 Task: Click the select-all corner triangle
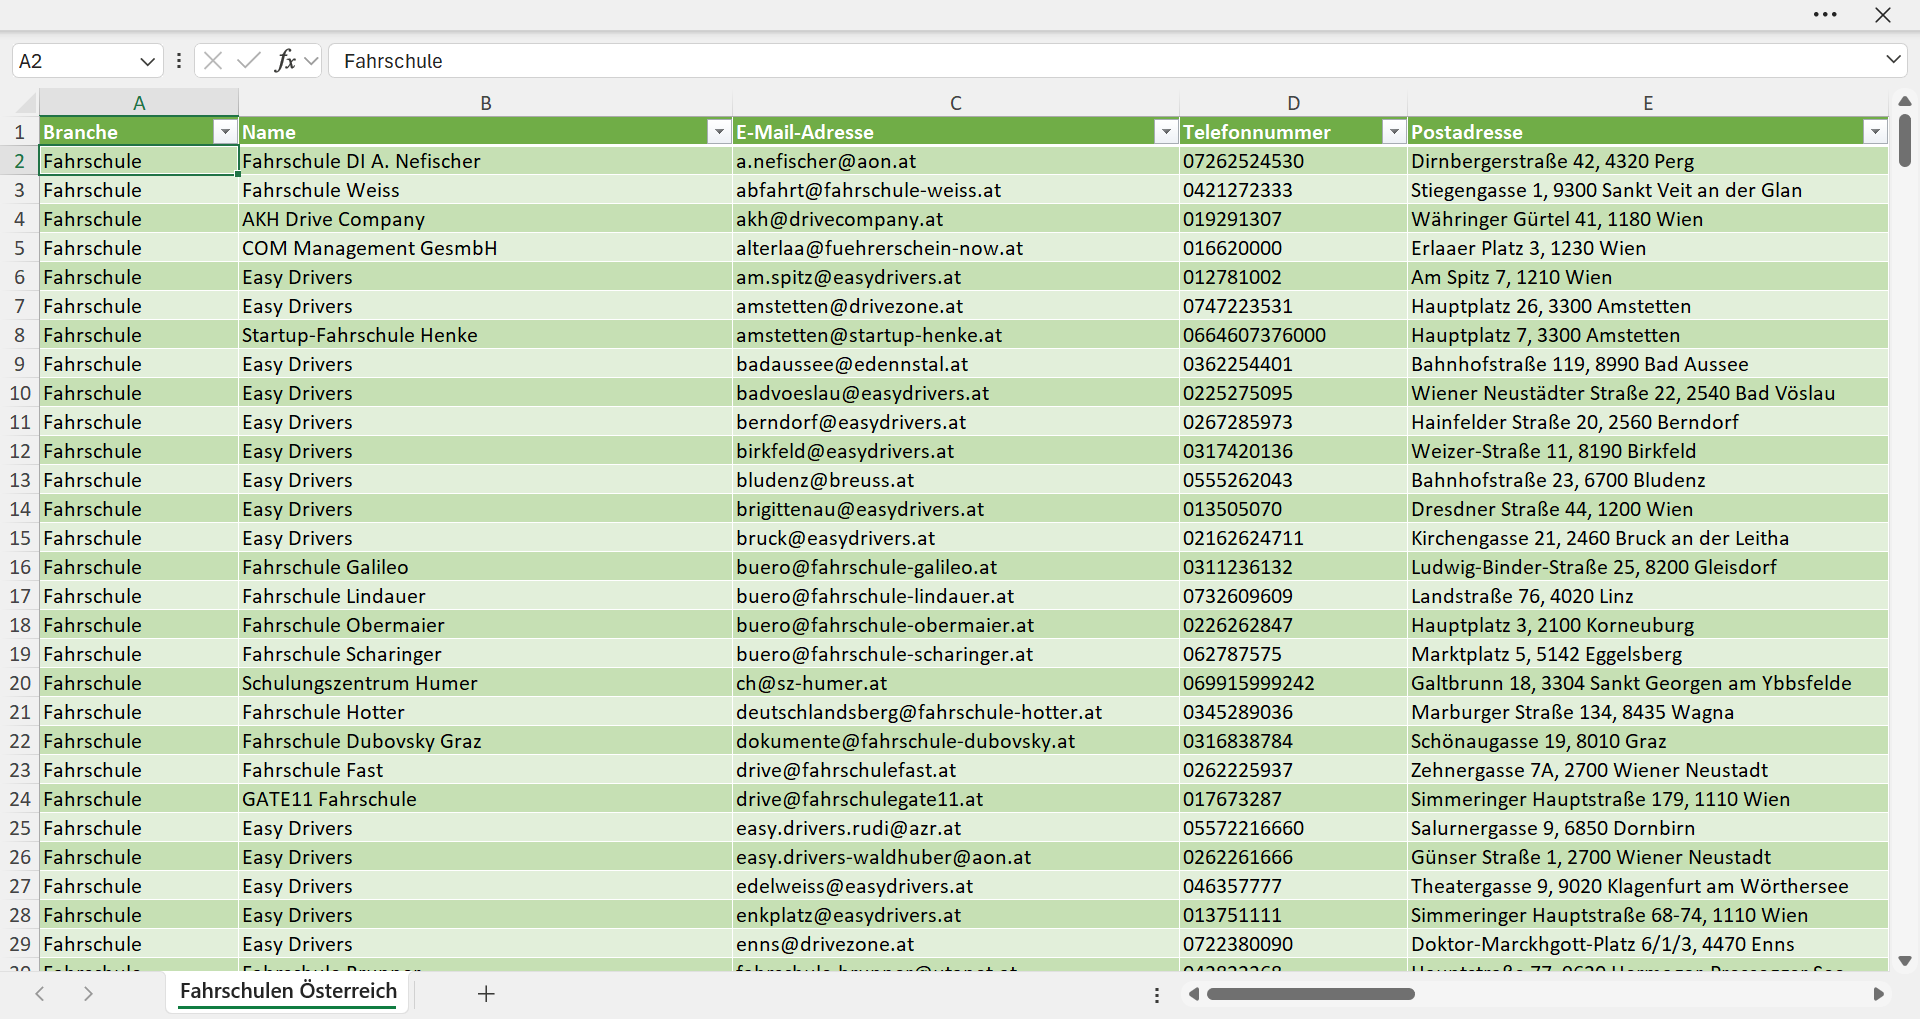tap(25, 103)
